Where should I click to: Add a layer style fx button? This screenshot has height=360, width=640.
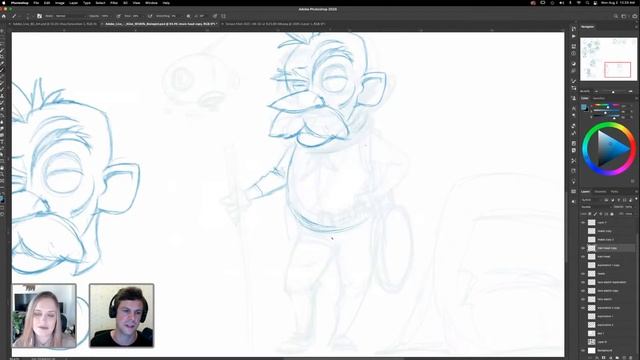click(x=597, y=358)
